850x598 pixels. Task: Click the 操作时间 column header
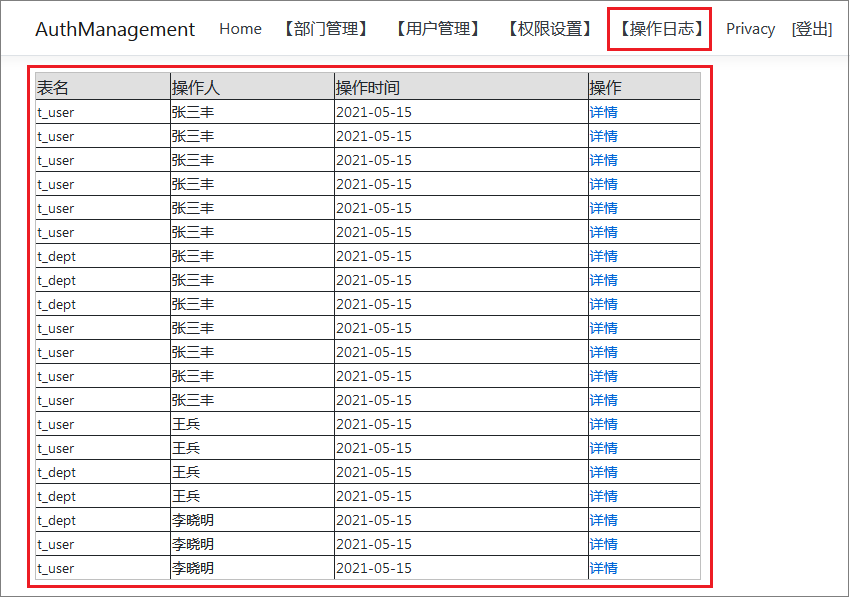click(x=368, y=88)
